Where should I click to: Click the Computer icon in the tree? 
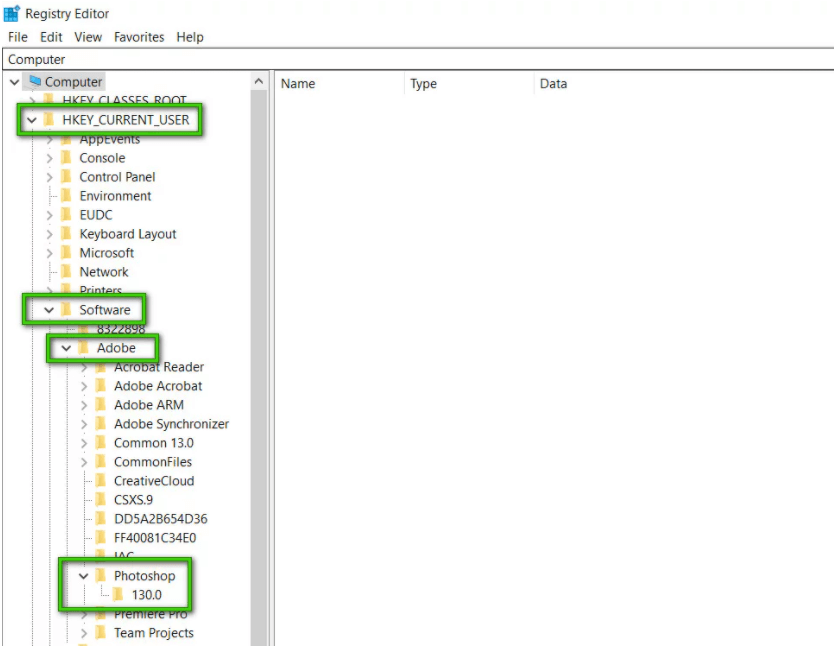tap(35, 81)
